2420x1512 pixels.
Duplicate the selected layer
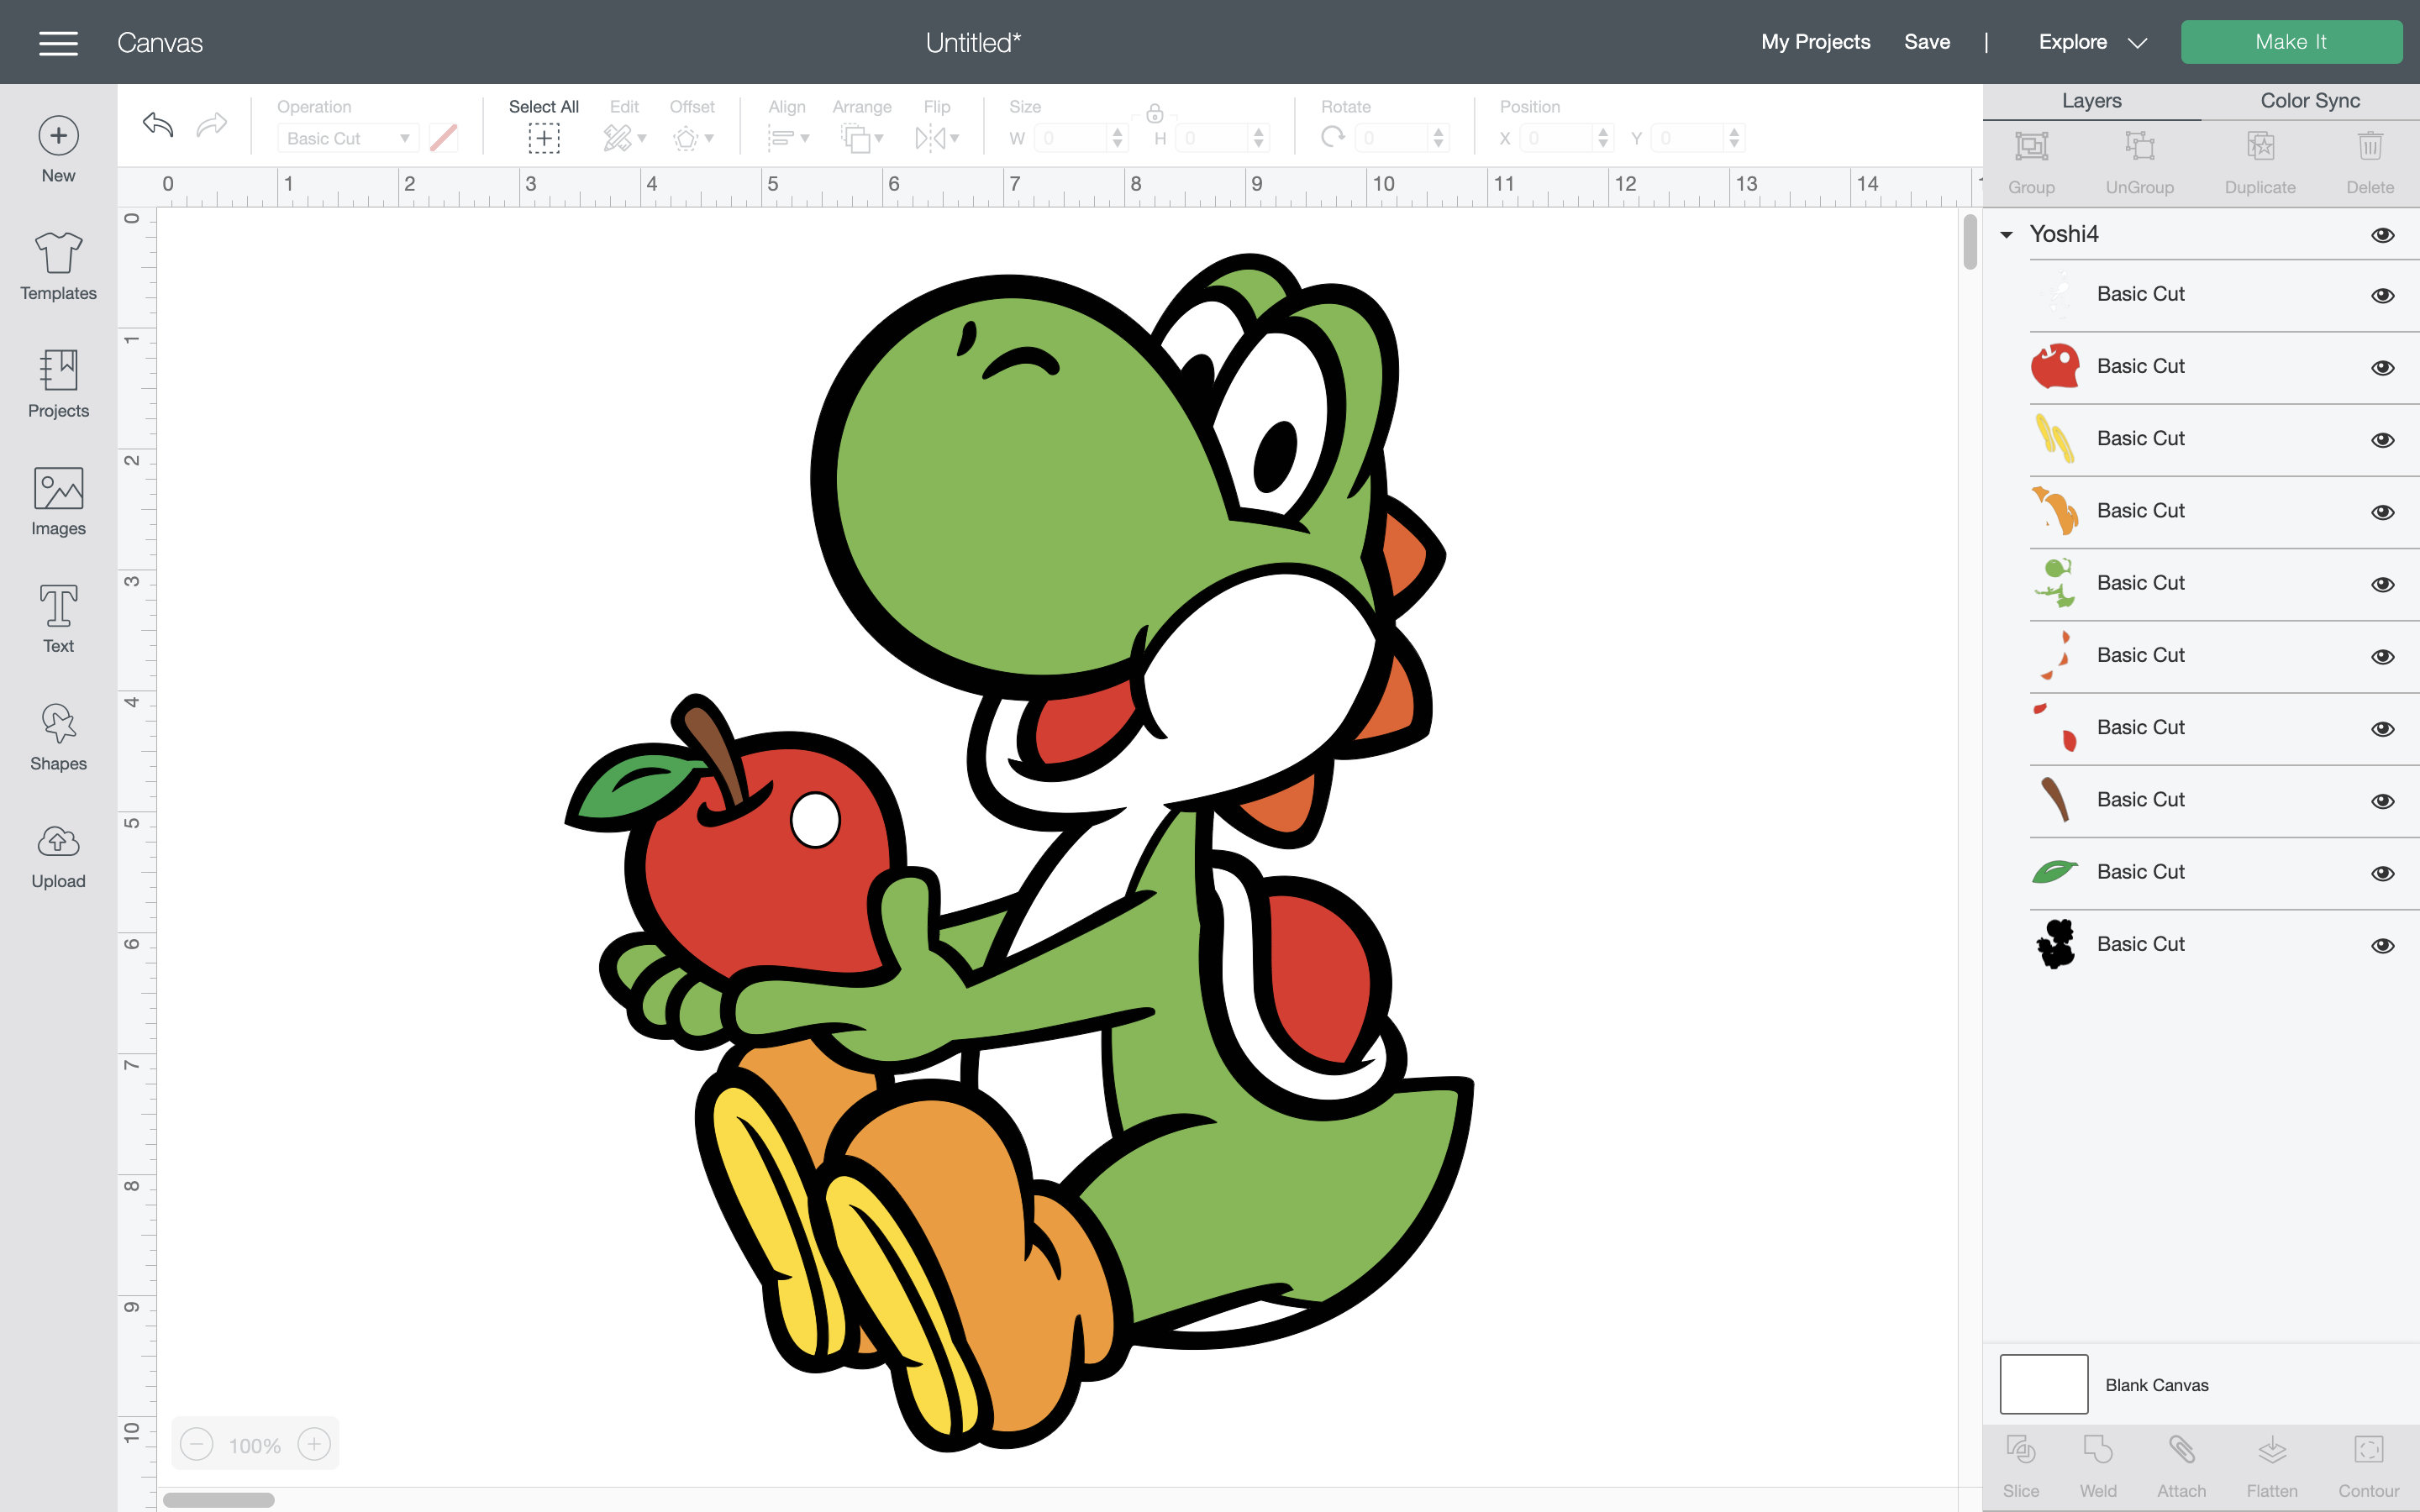(2260, 163)
